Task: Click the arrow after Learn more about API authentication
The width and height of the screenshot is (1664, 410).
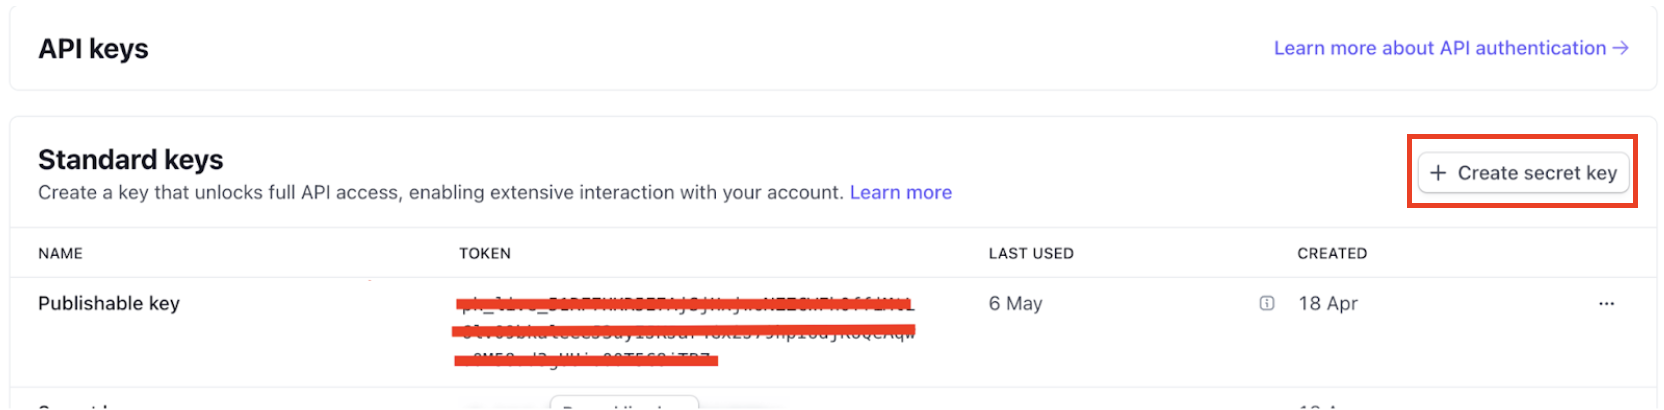Action: [x=1621, y=48]
